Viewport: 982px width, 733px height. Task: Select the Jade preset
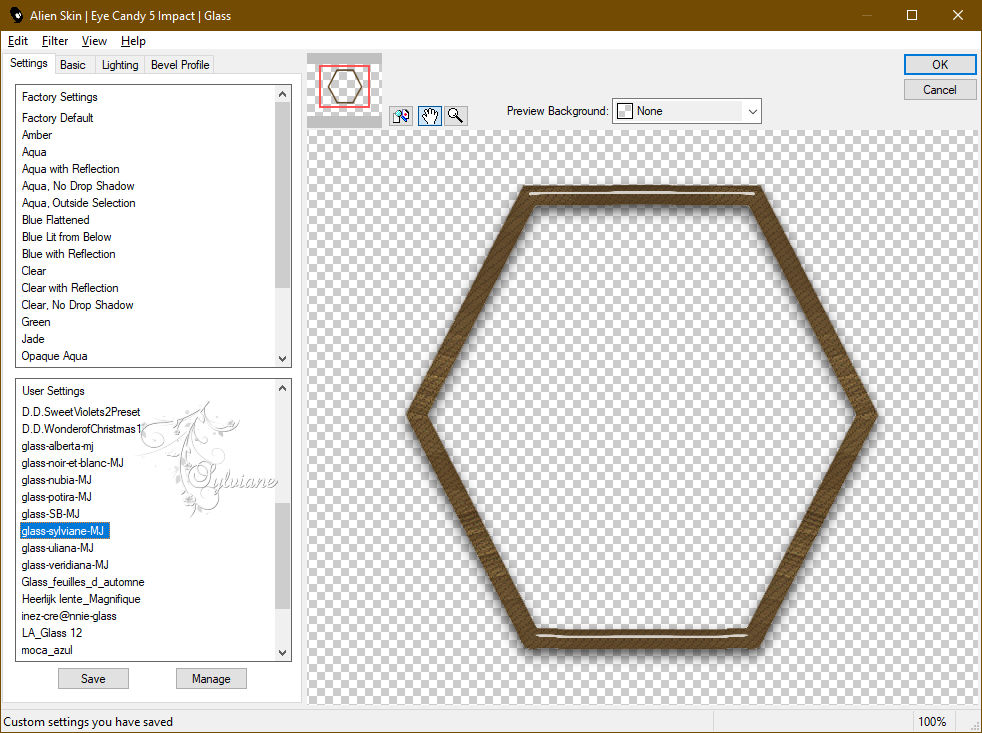[x=33, y=338]
